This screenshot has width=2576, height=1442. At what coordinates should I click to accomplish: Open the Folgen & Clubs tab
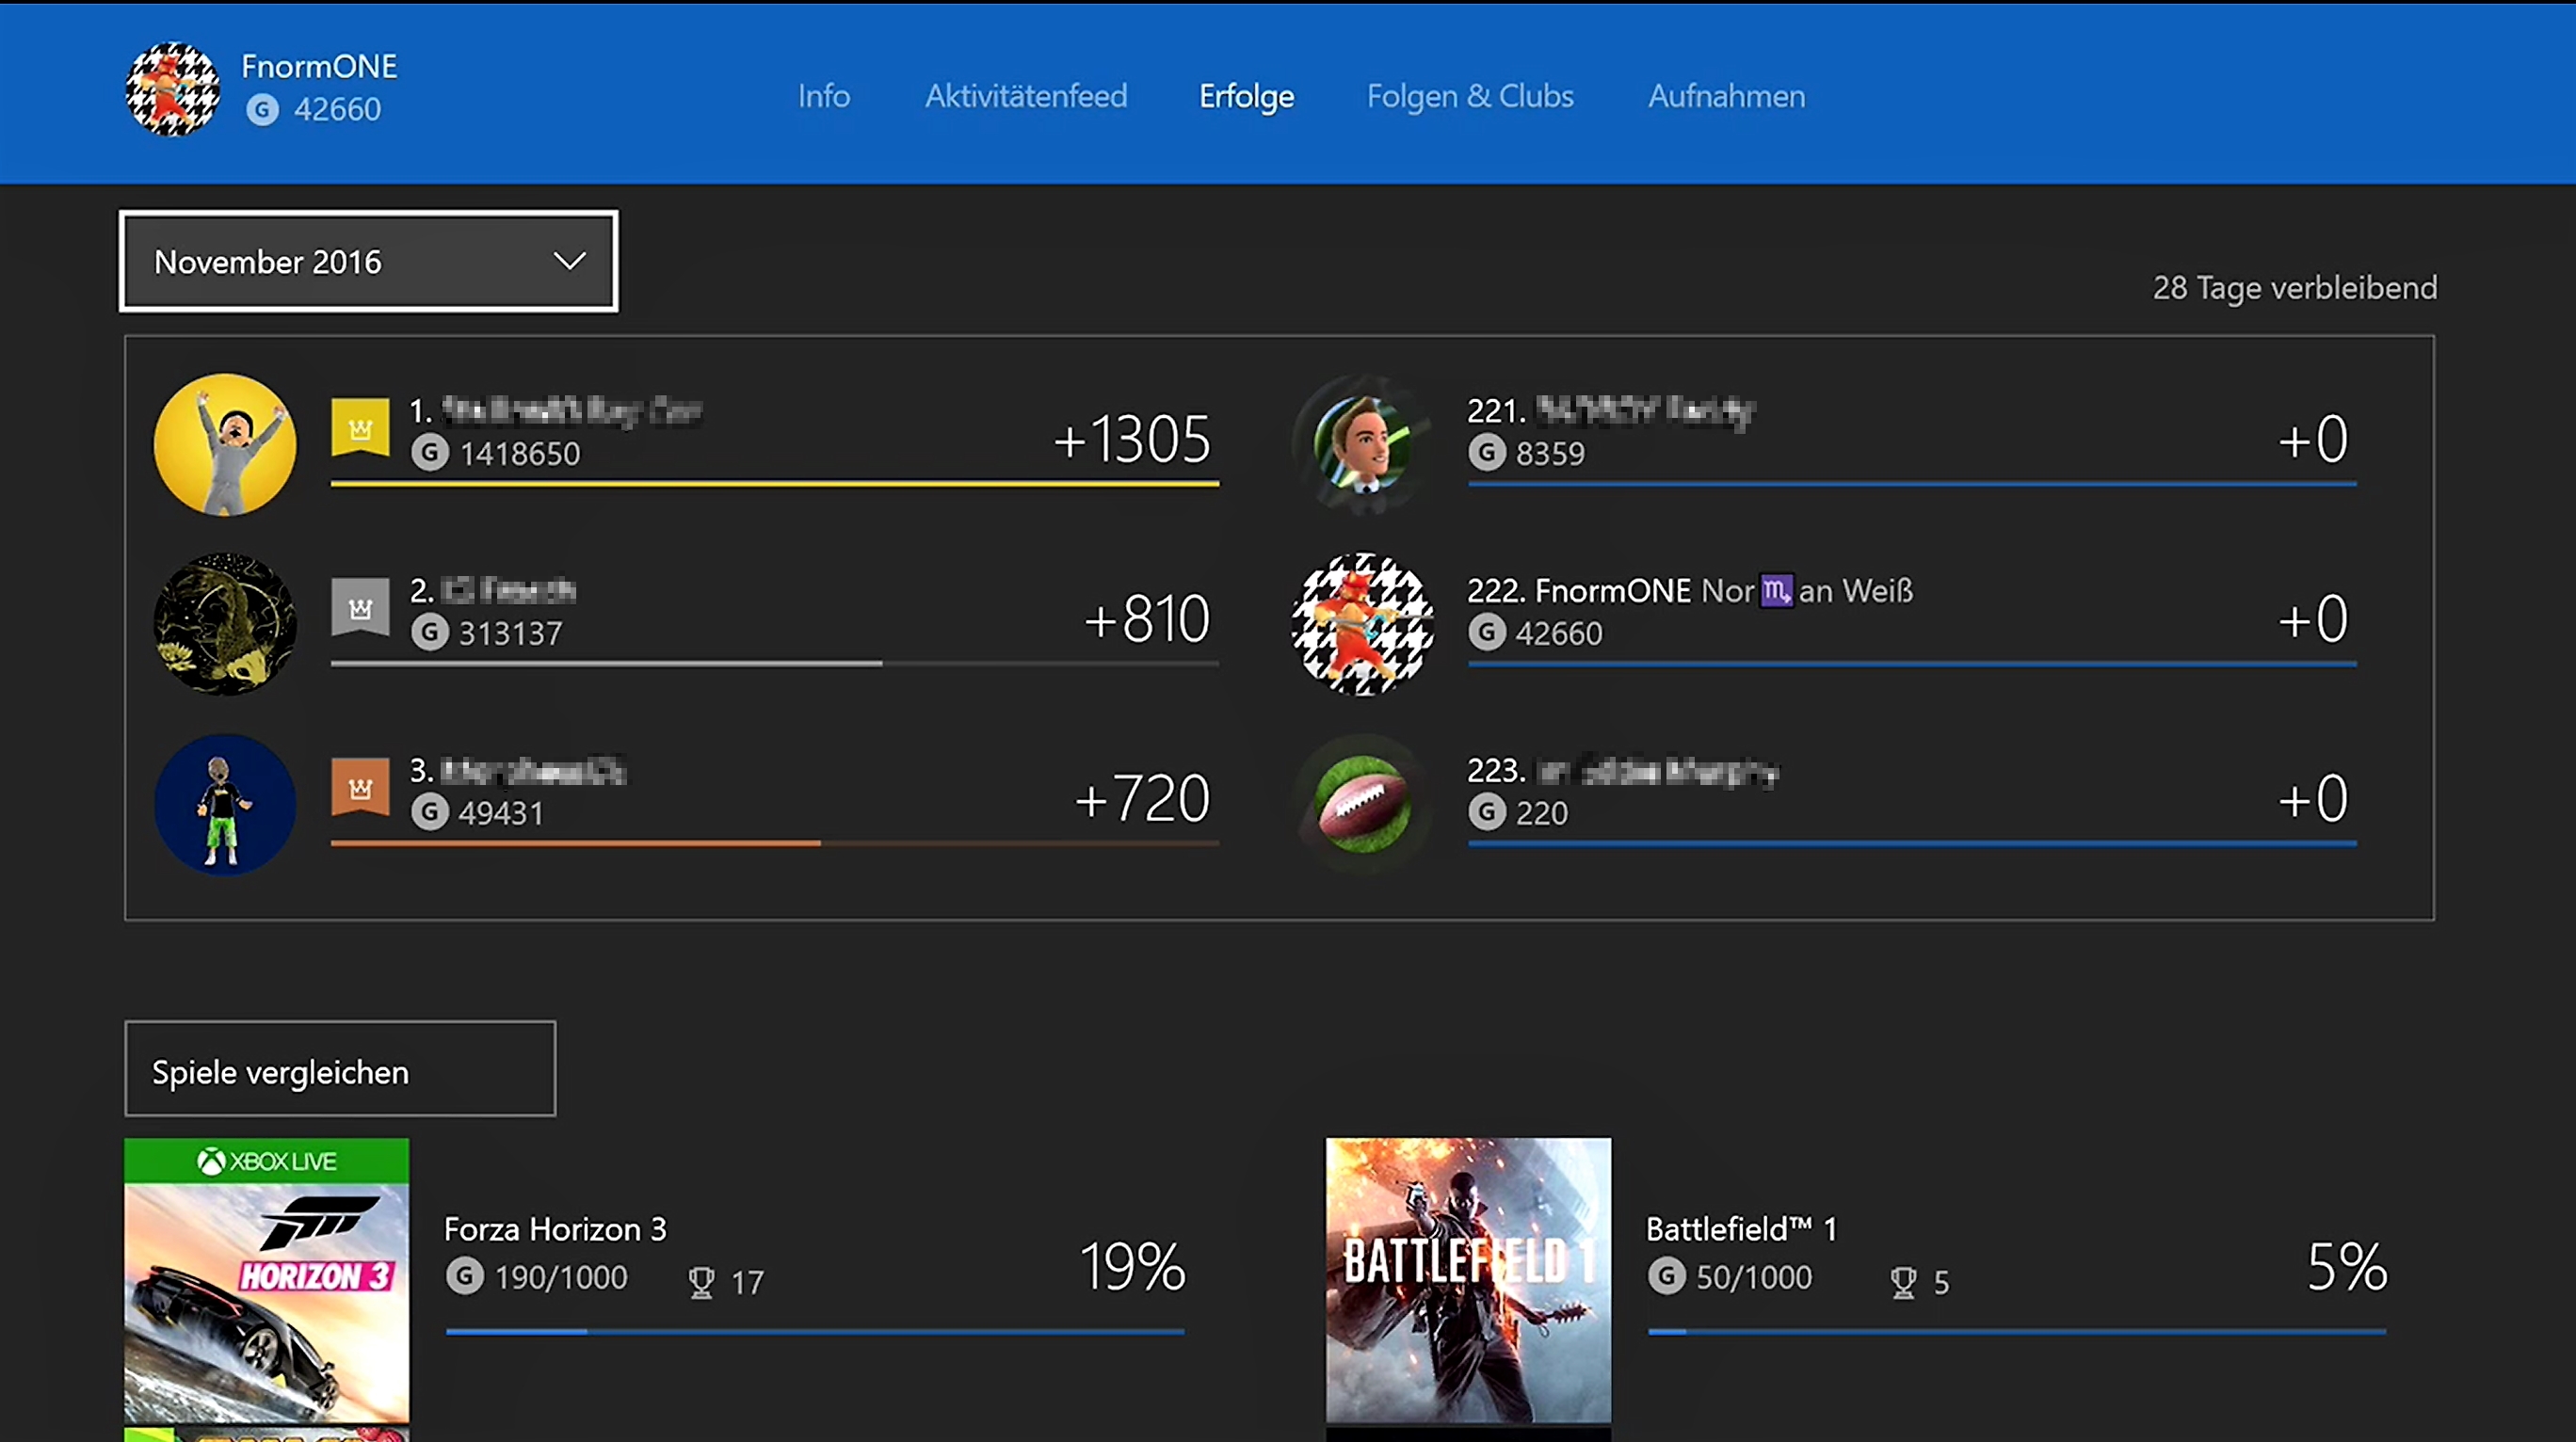1470,96
